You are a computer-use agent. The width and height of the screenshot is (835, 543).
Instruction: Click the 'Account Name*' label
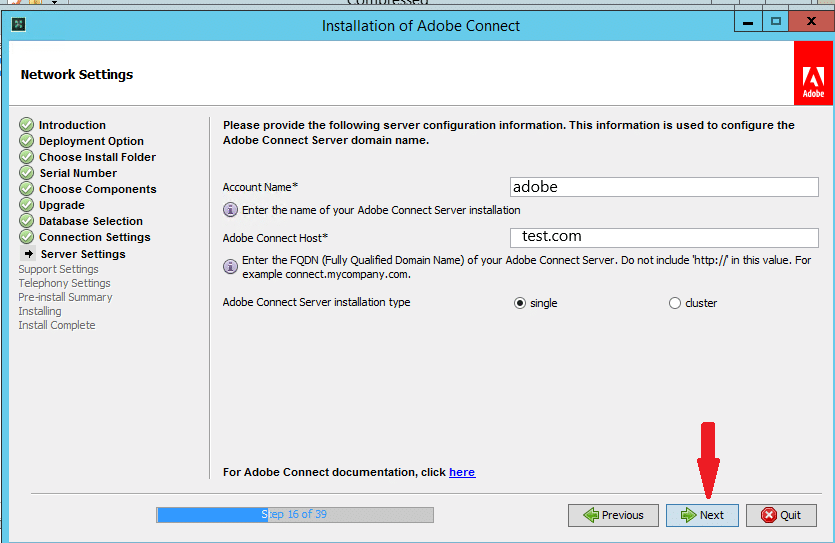click(x=260, y=187)
